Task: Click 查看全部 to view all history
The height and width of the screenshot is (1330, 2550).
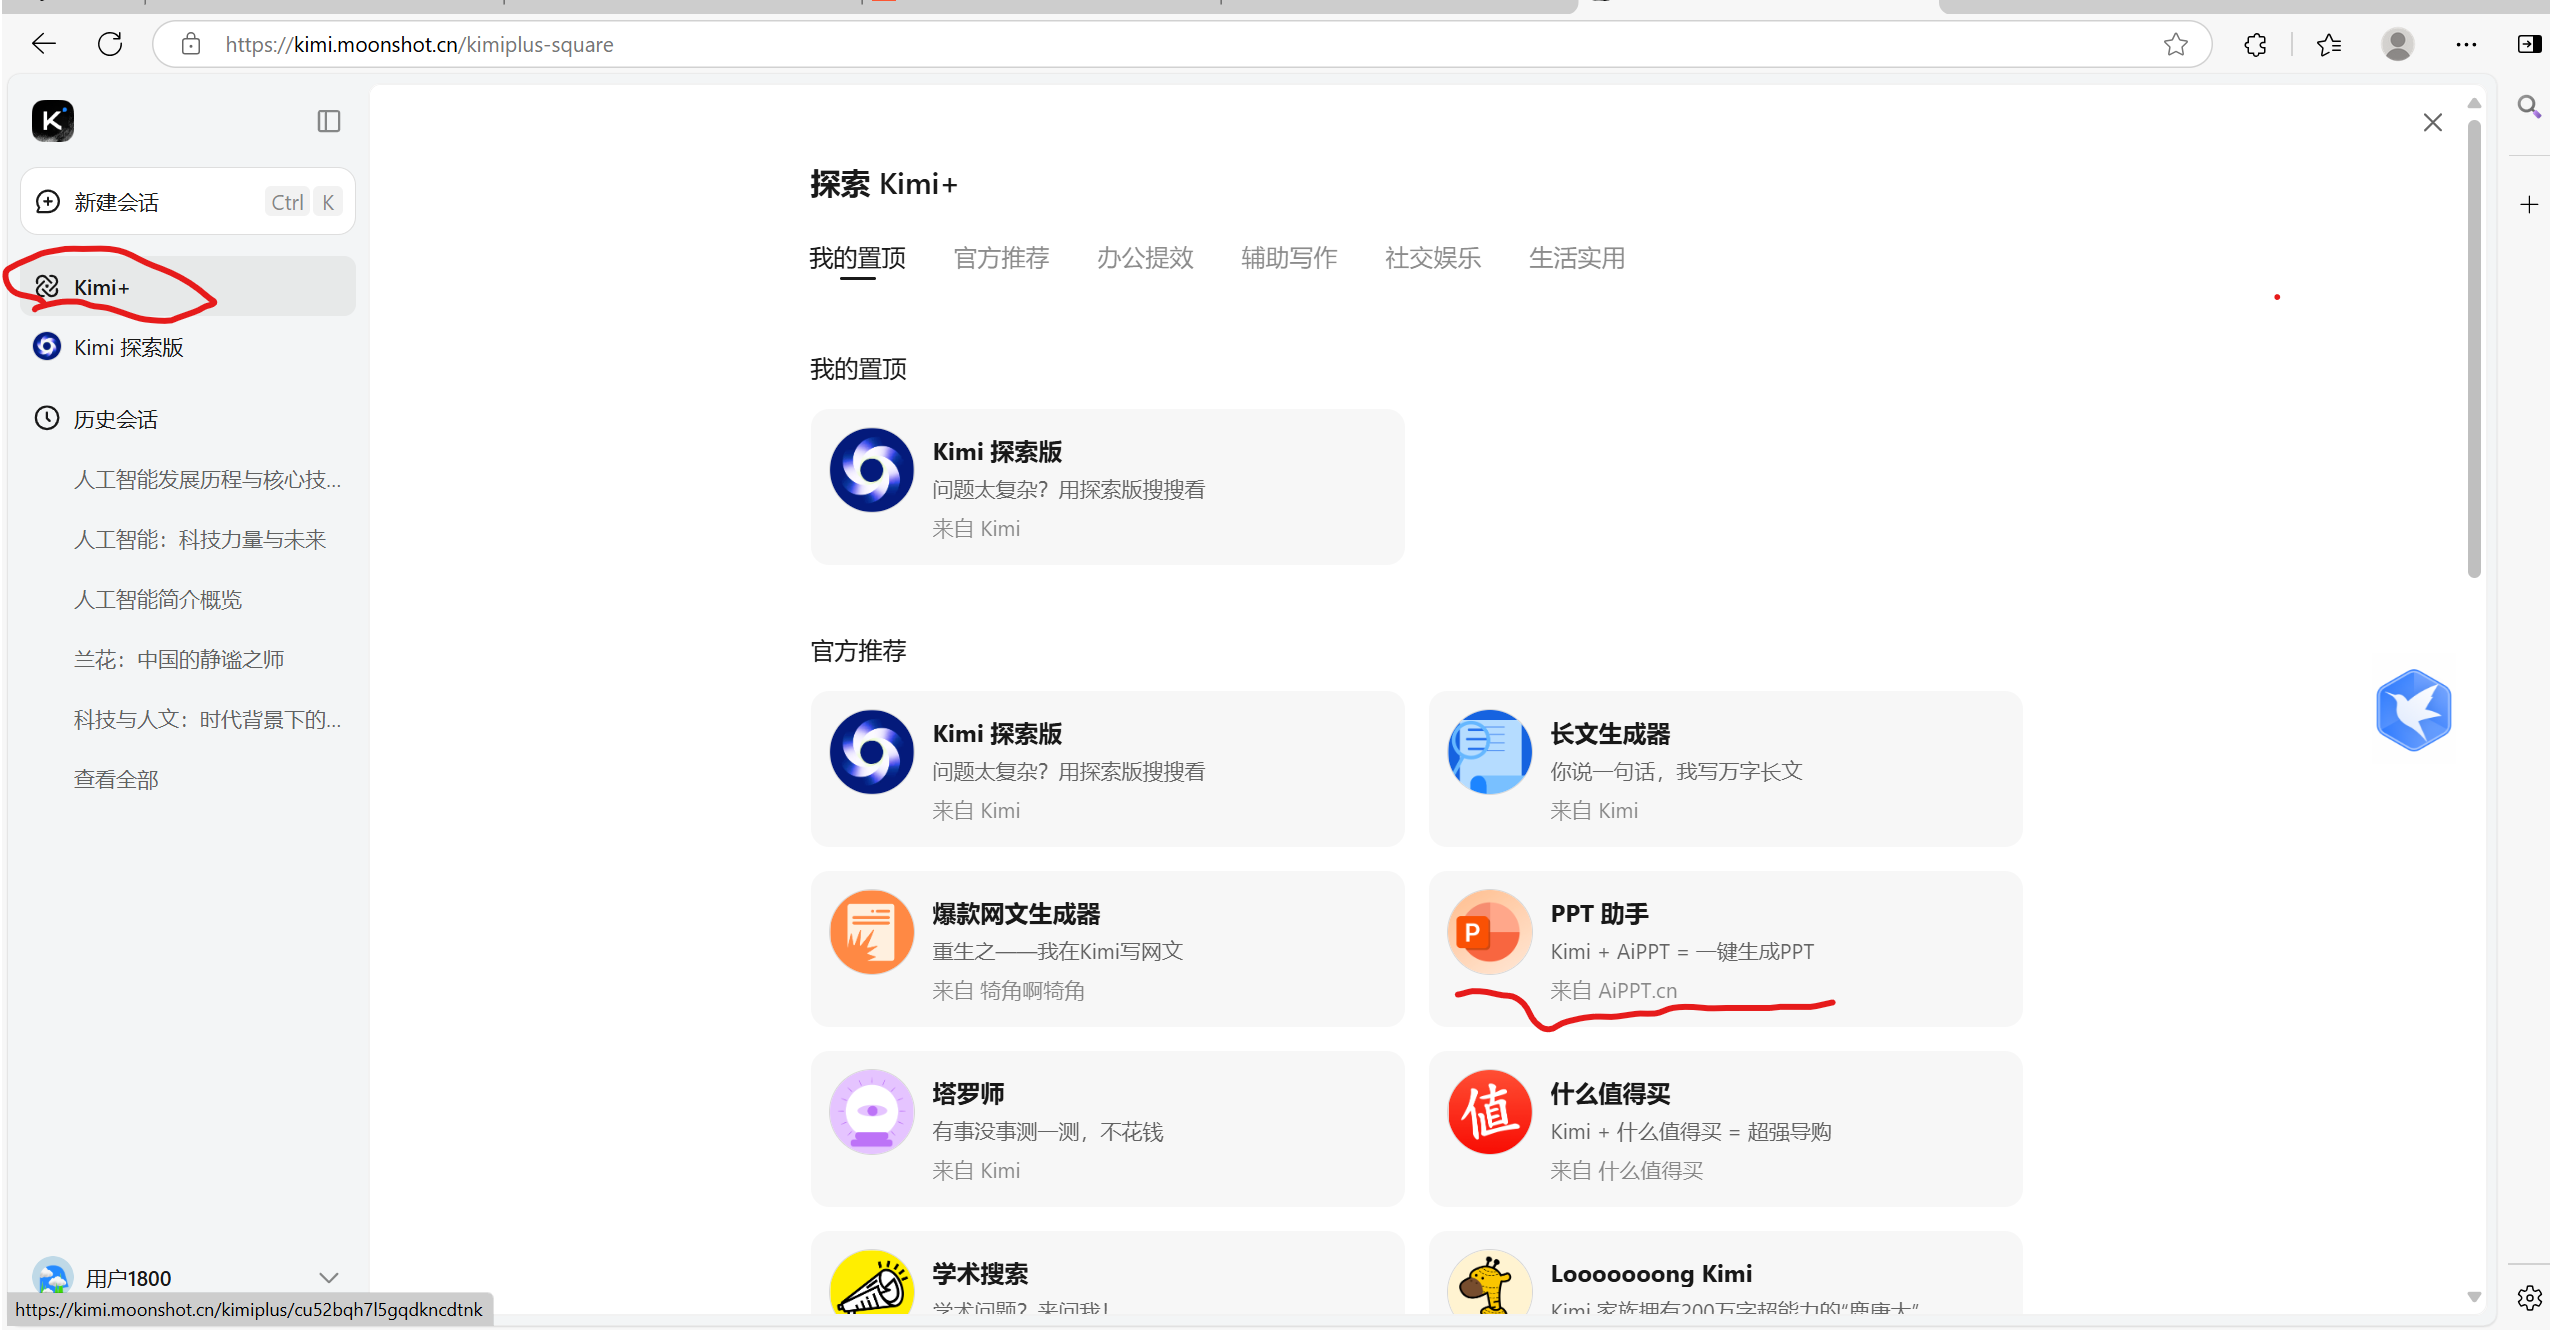Action: pyautogui.click(x=116, y=779)
